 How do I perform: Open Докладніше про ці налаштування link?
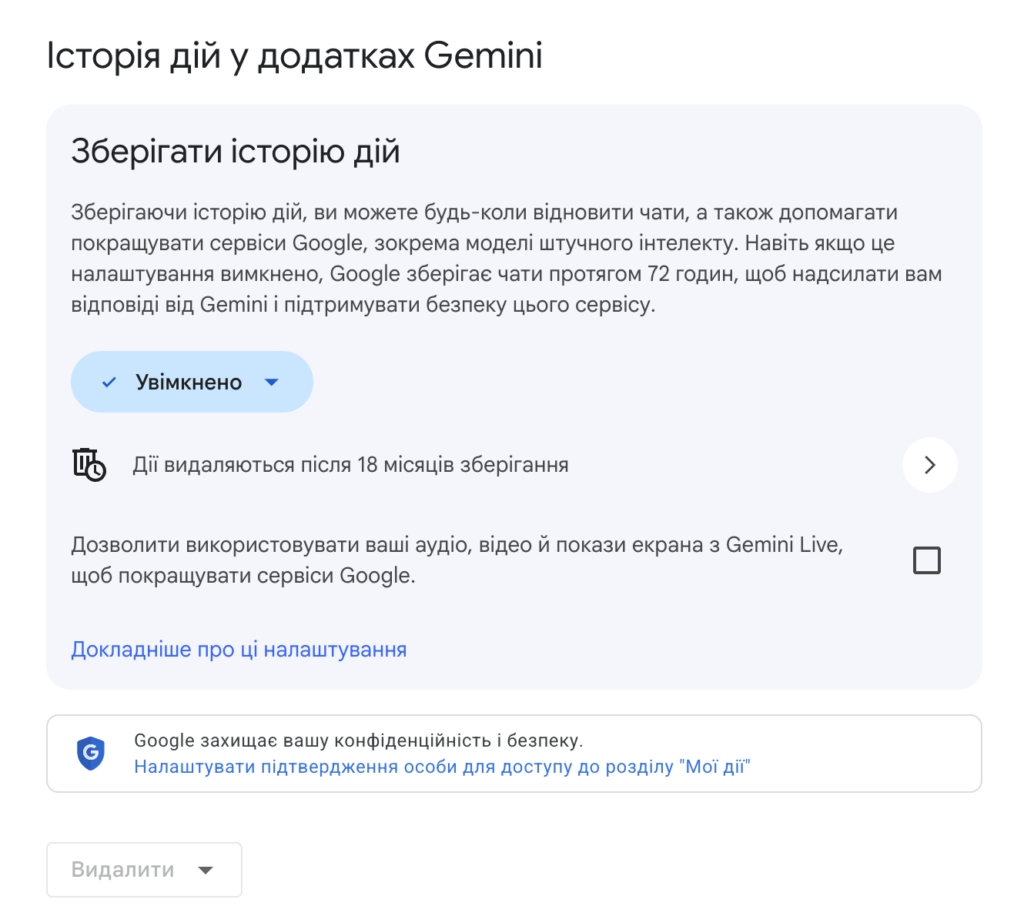pyautogui.click(x=238, y=649)
